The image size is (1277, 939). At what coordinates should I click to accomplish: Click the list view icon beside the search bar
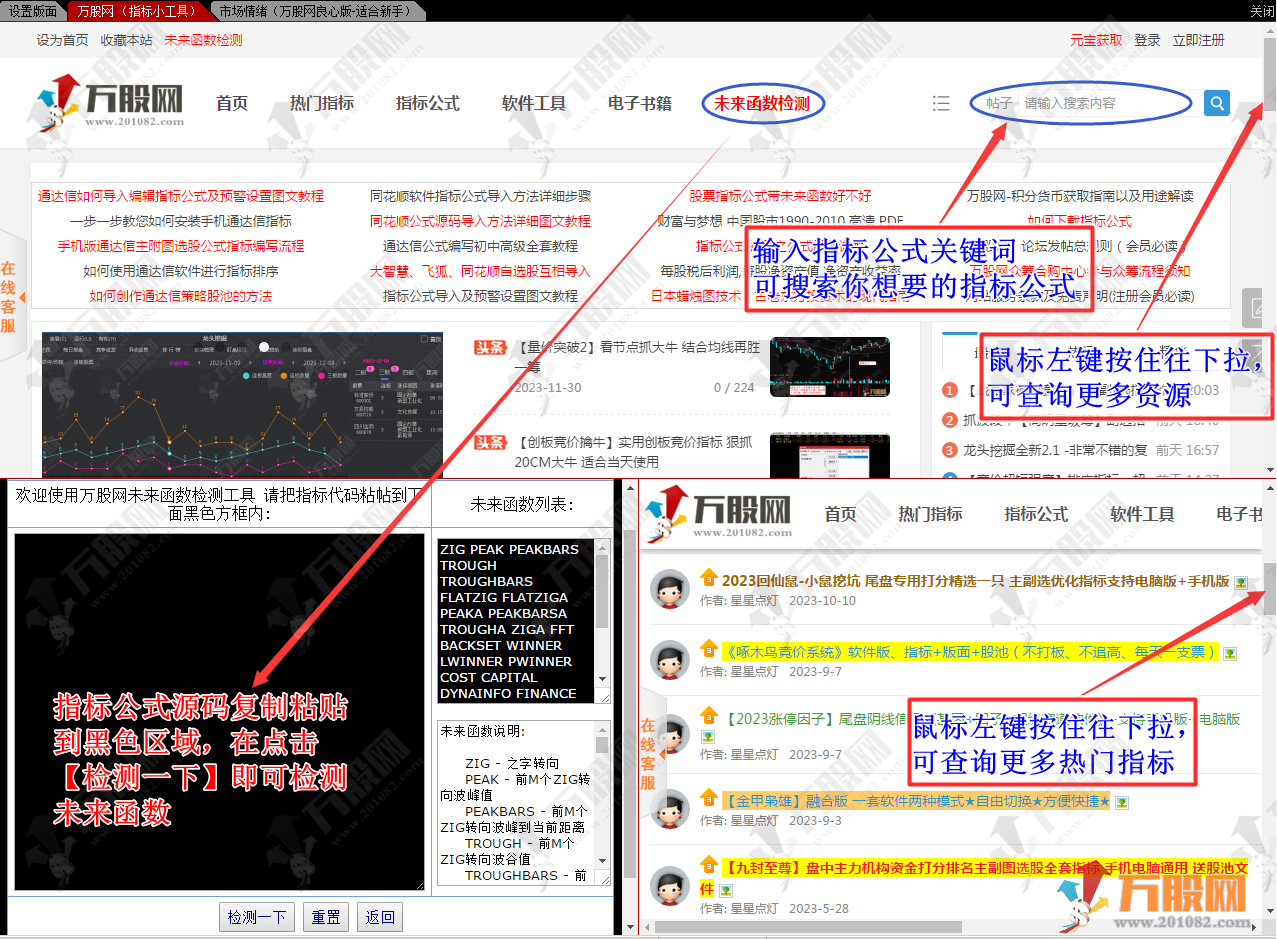(941, 103)
